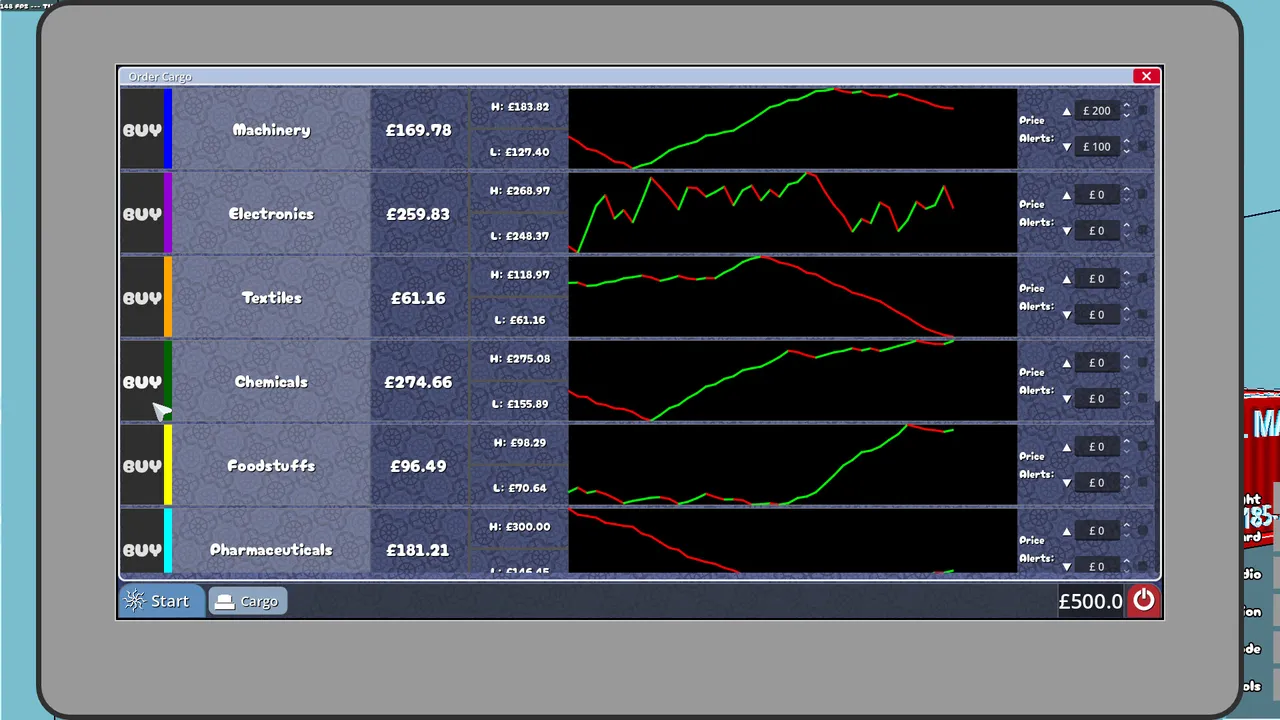Enable Machinery lower price alert checkbox
1280x720 pixels.
1143,147
